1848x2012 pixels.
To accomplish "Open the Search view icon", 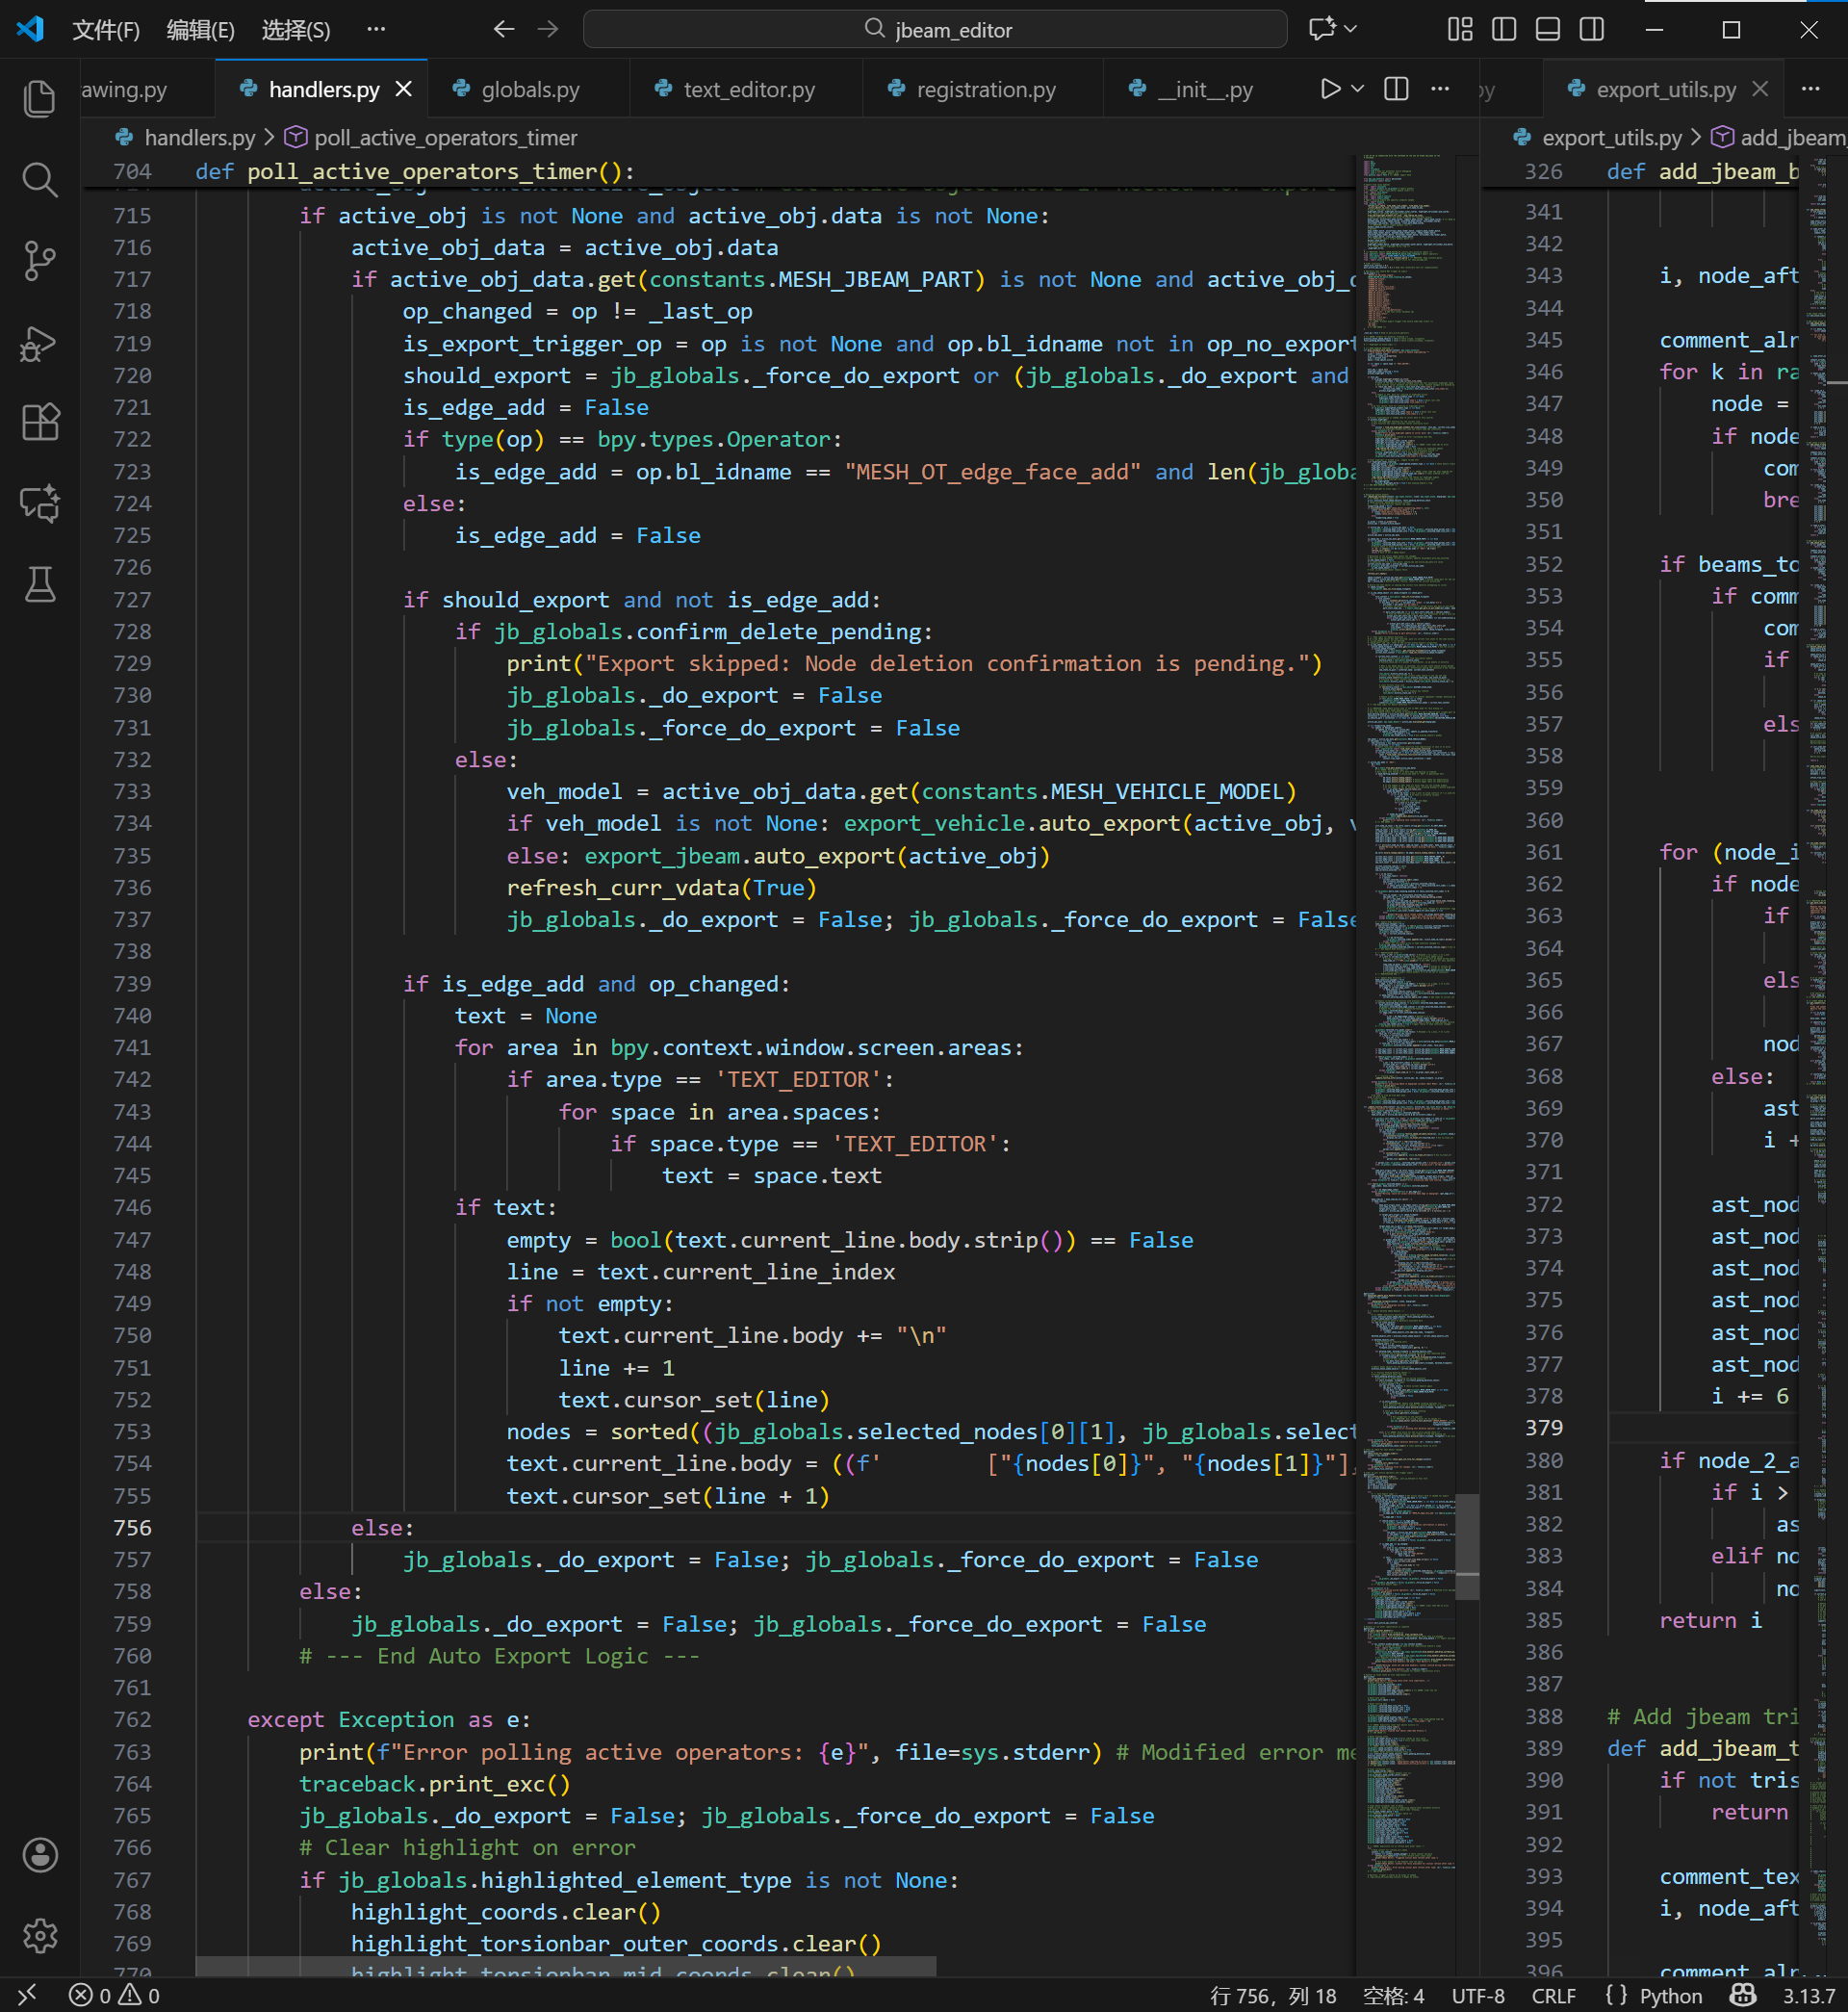I will tap(39, 180).
